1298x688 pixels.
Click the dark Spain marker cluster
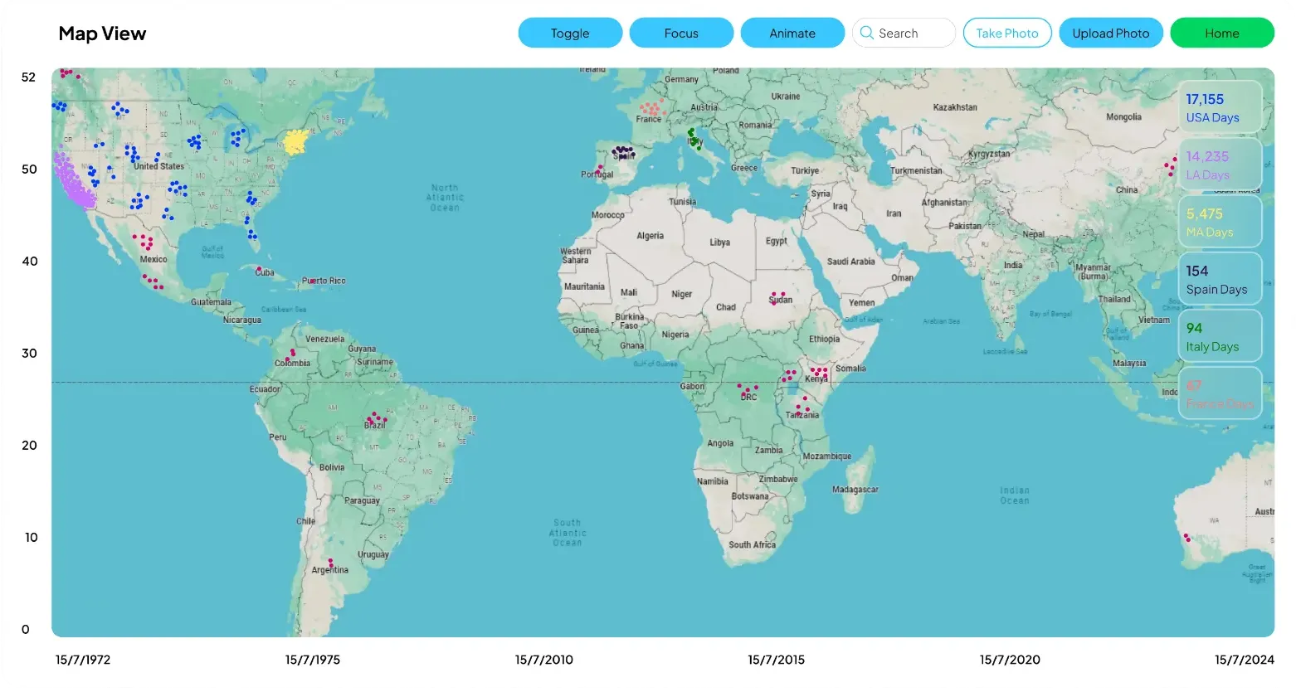click(x=623, y=153)
